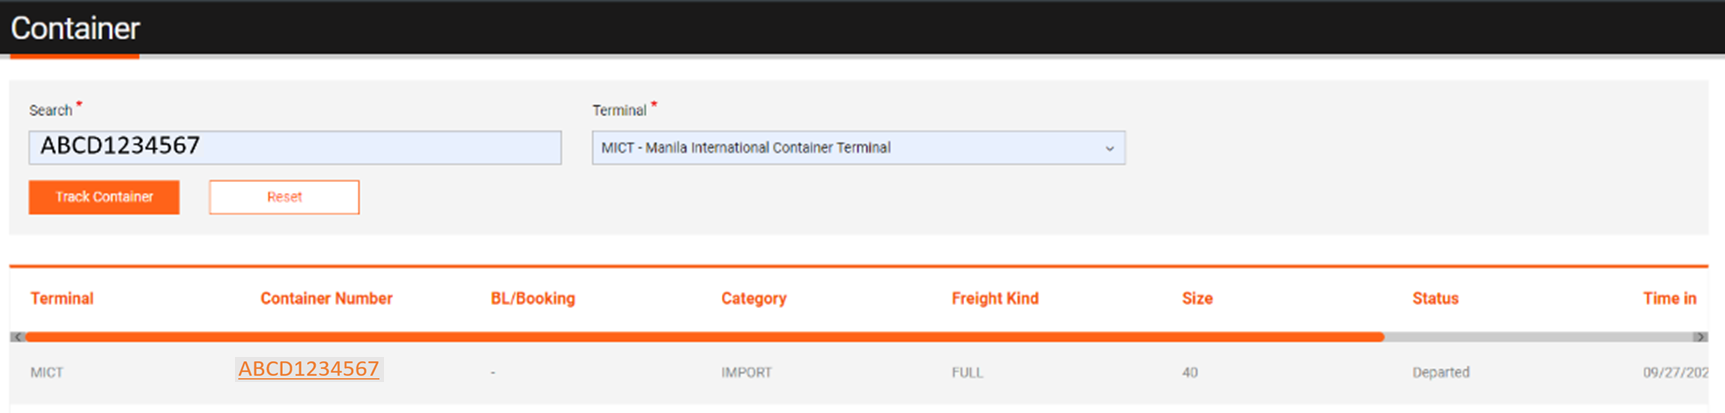This screenshot has width=1725, height=413.
Task: Select the Departed status cell
Action: pos(1441,372)
